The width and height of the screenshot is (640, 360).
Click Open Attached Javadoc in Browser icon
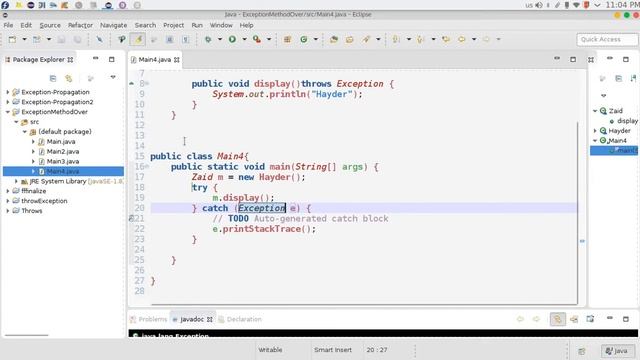click(x=590, y=319)
